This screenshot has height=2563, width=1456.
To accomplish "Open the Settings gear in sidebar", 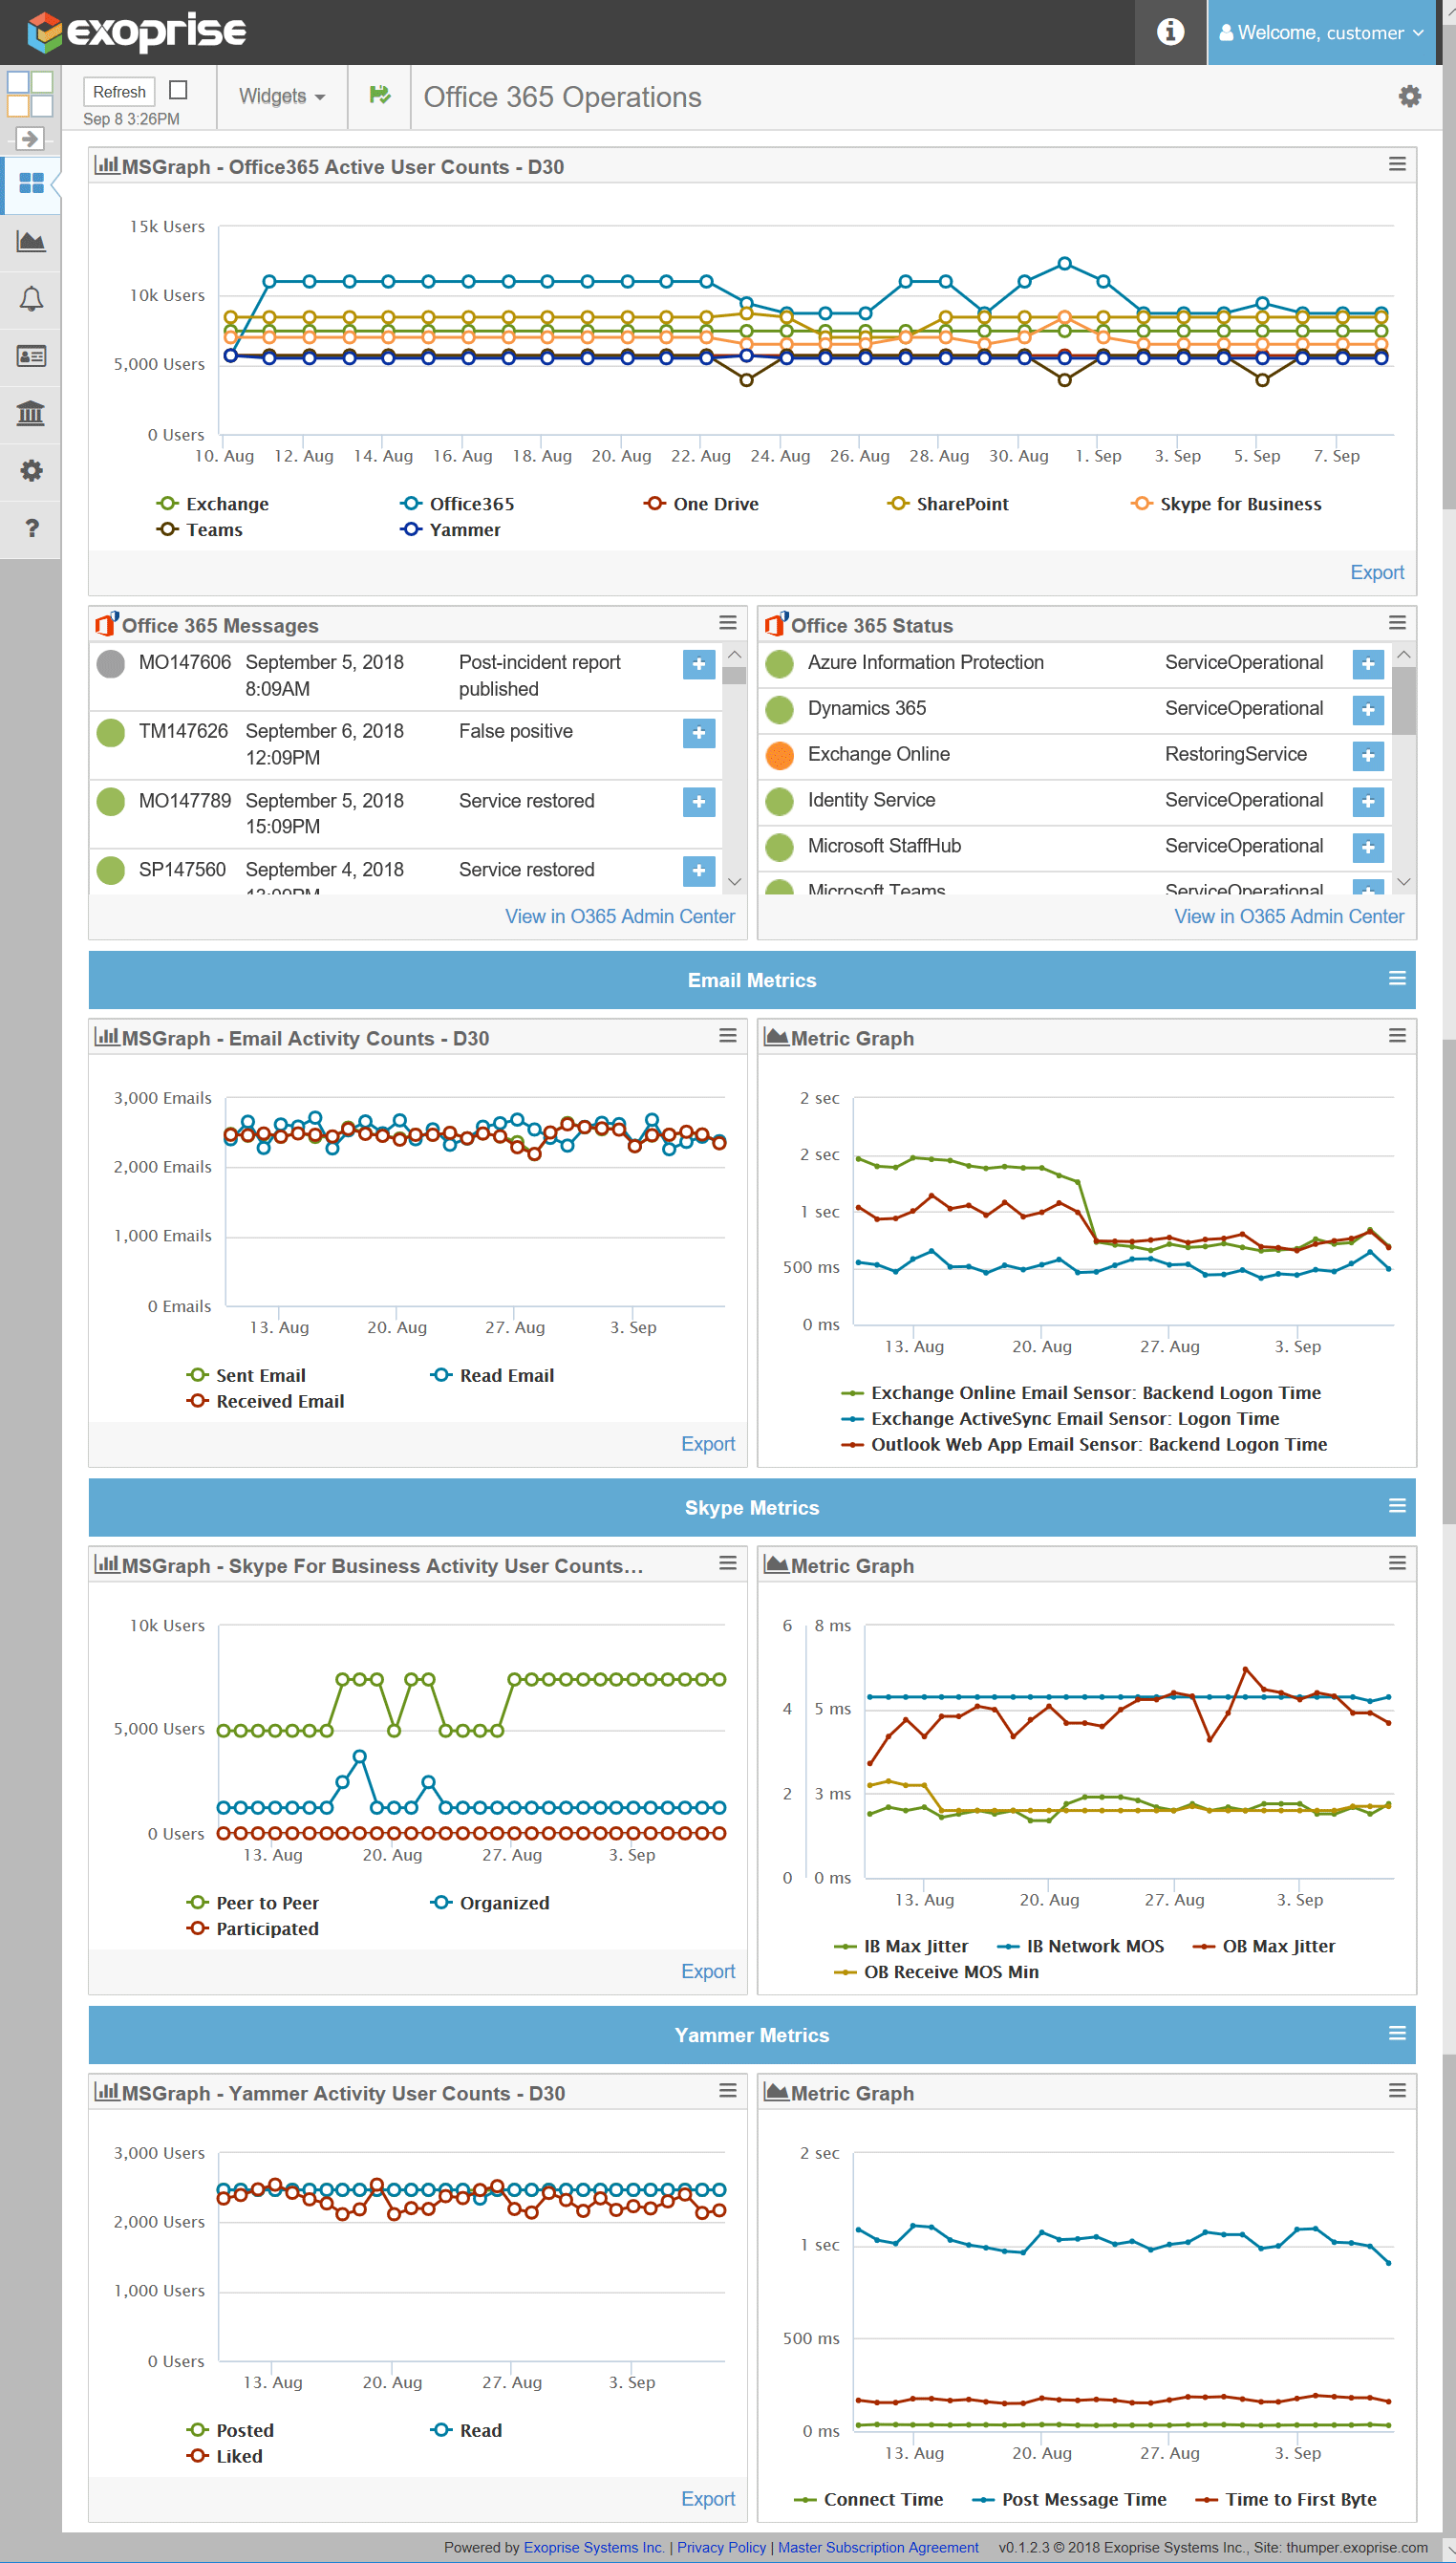I will (x=31, y=470).
